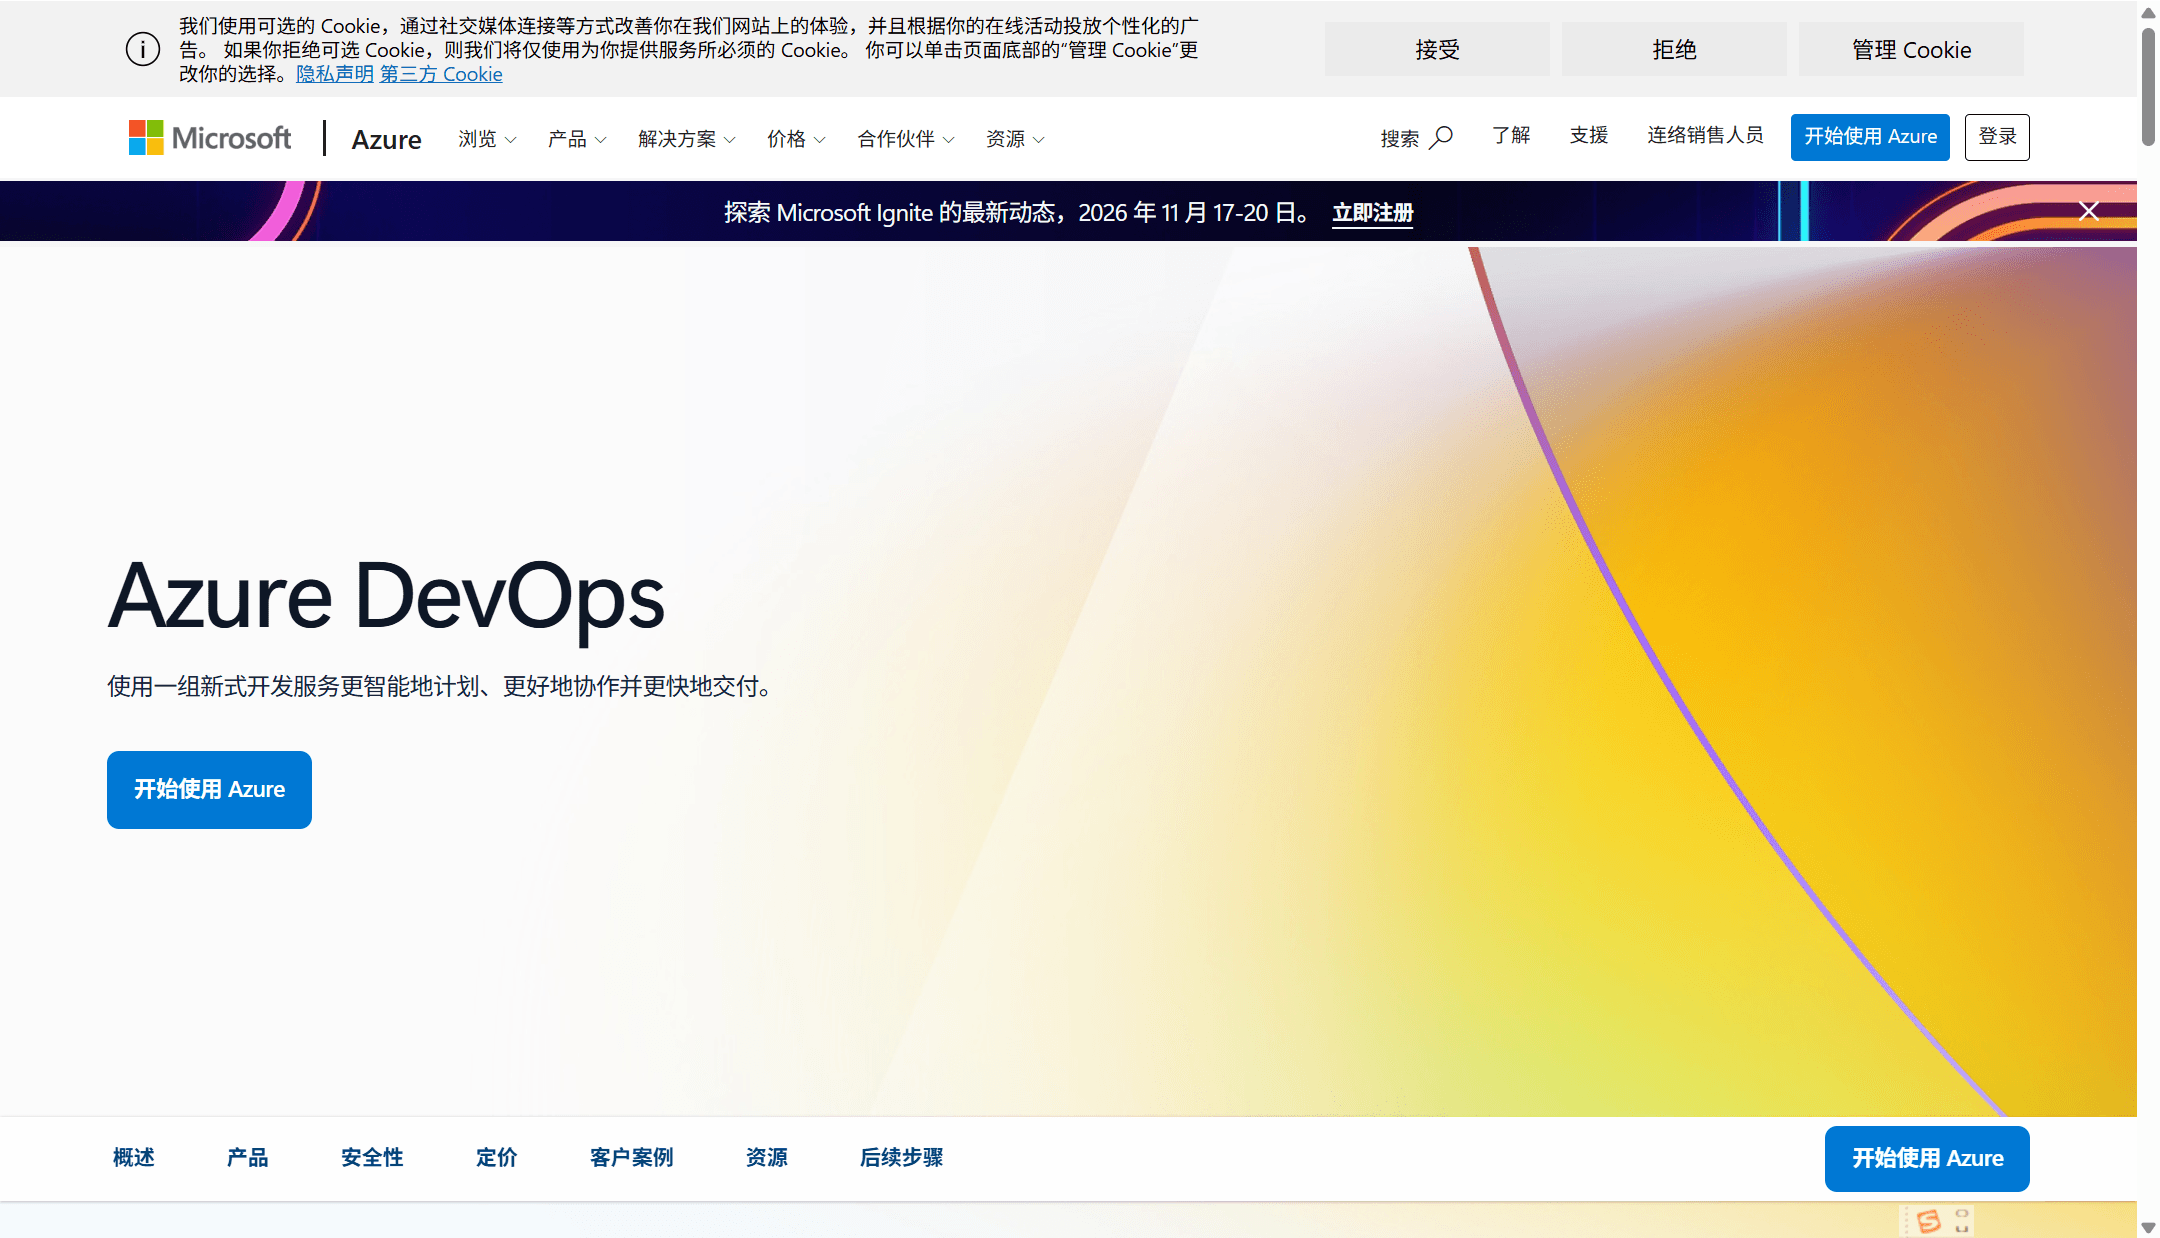The width and height of the screenshot is (2160, 1238).
Task: Click the 登录 sign-in button
Action: pyautogui.click(x=1997, y=137)
